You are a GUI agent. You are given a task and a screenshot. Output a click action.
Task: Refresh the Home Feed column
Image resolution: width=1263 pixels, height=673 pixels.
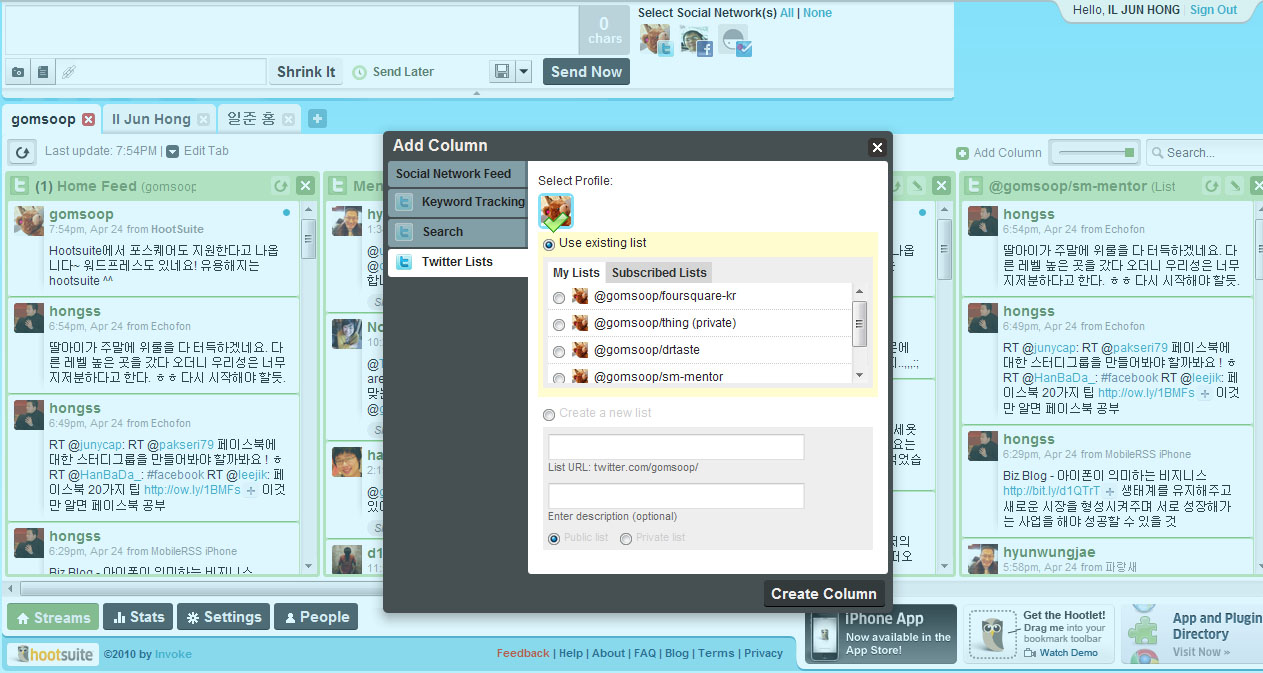pyautogui.click(x=281, y=186)
